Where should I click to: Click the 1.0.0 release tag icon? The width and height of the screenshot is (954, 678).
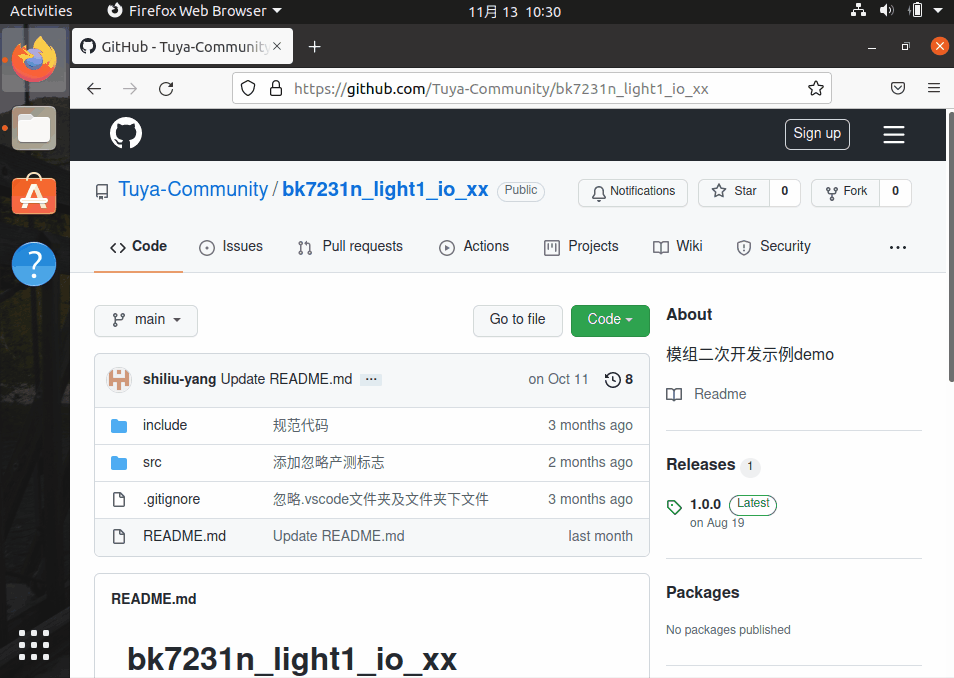click(x=674, y=507)
